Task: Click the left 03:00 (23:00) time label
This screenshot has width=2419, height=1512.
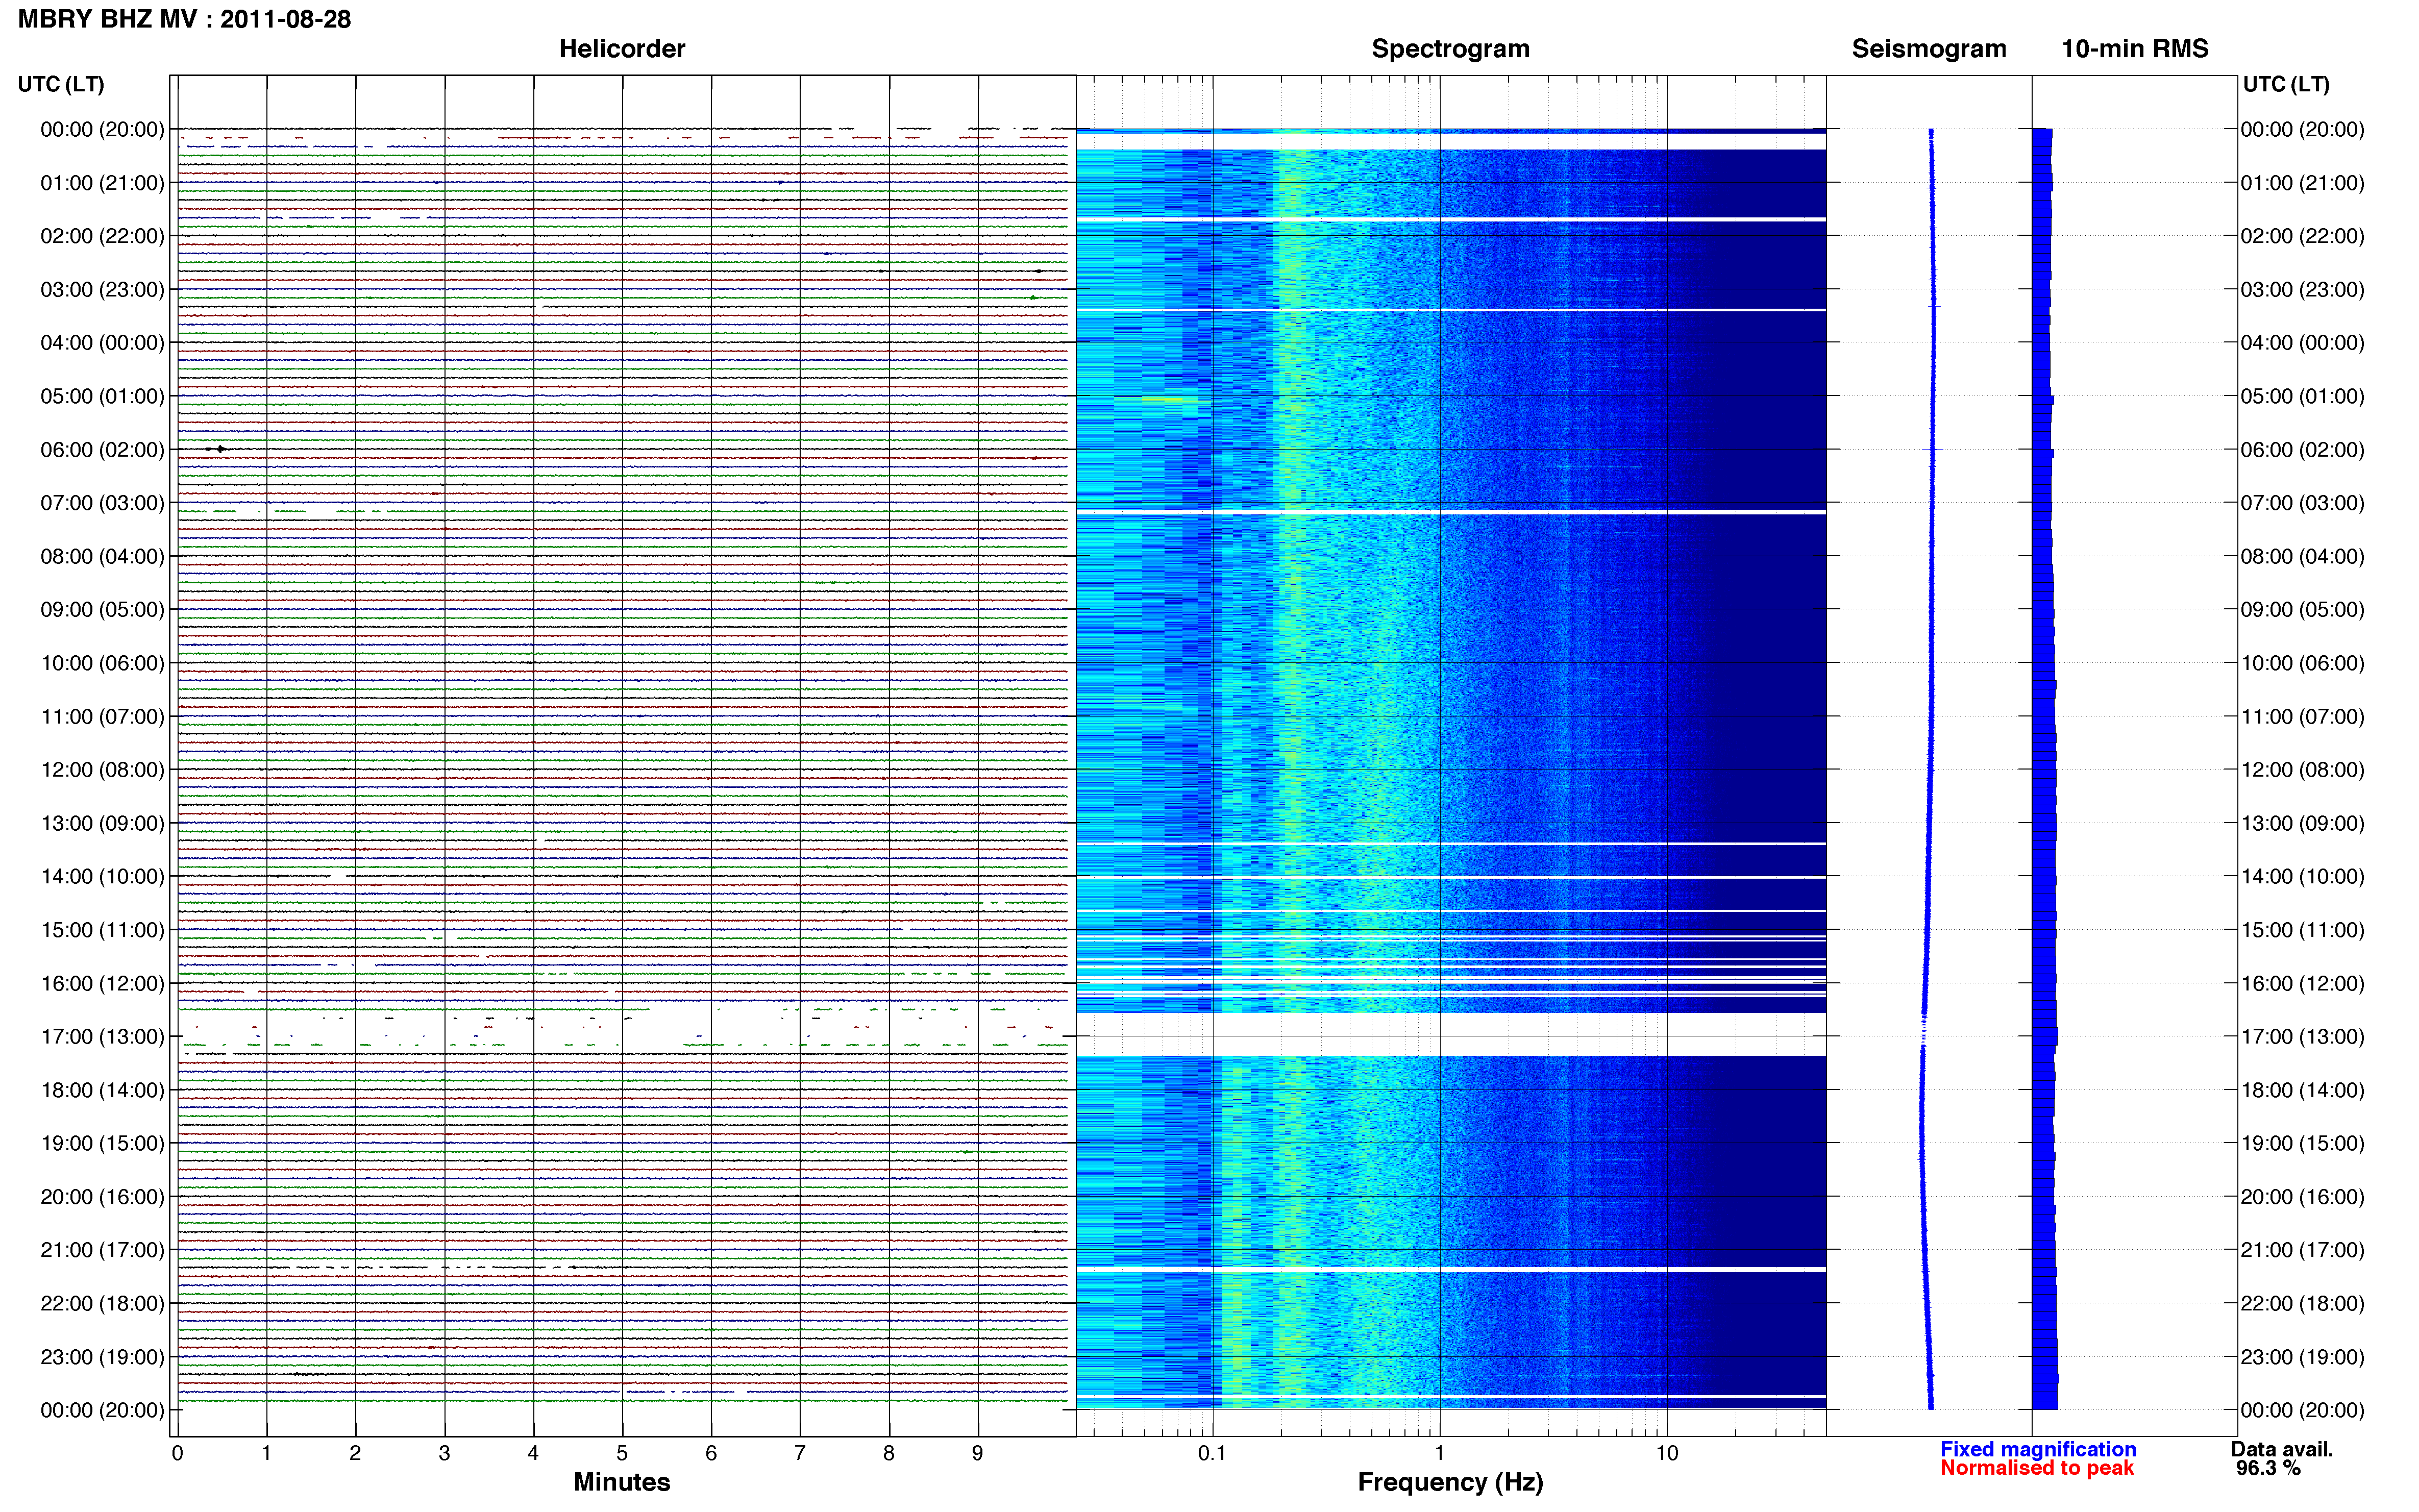Action: tap(102, 289)
